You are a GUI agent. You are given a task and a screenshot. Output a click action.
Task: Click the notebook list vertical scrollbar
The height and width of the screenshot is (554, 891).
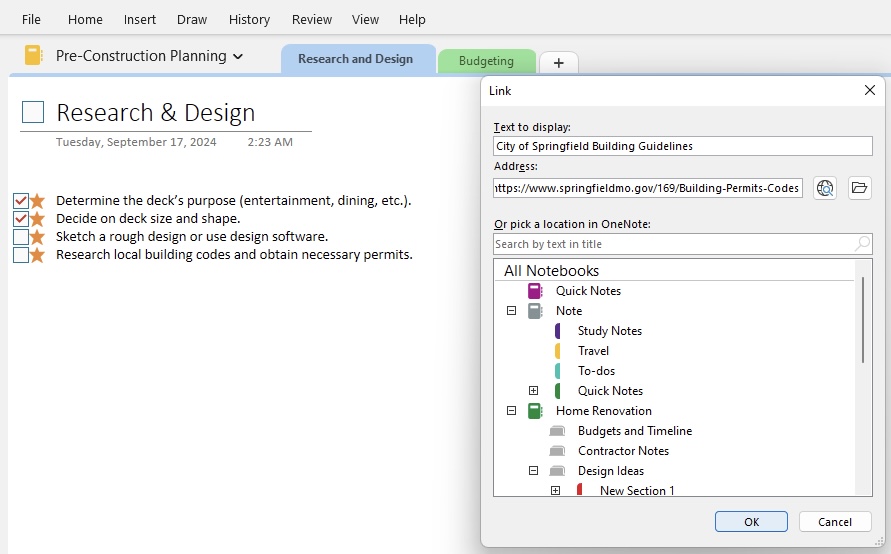[x=863, y=320]
